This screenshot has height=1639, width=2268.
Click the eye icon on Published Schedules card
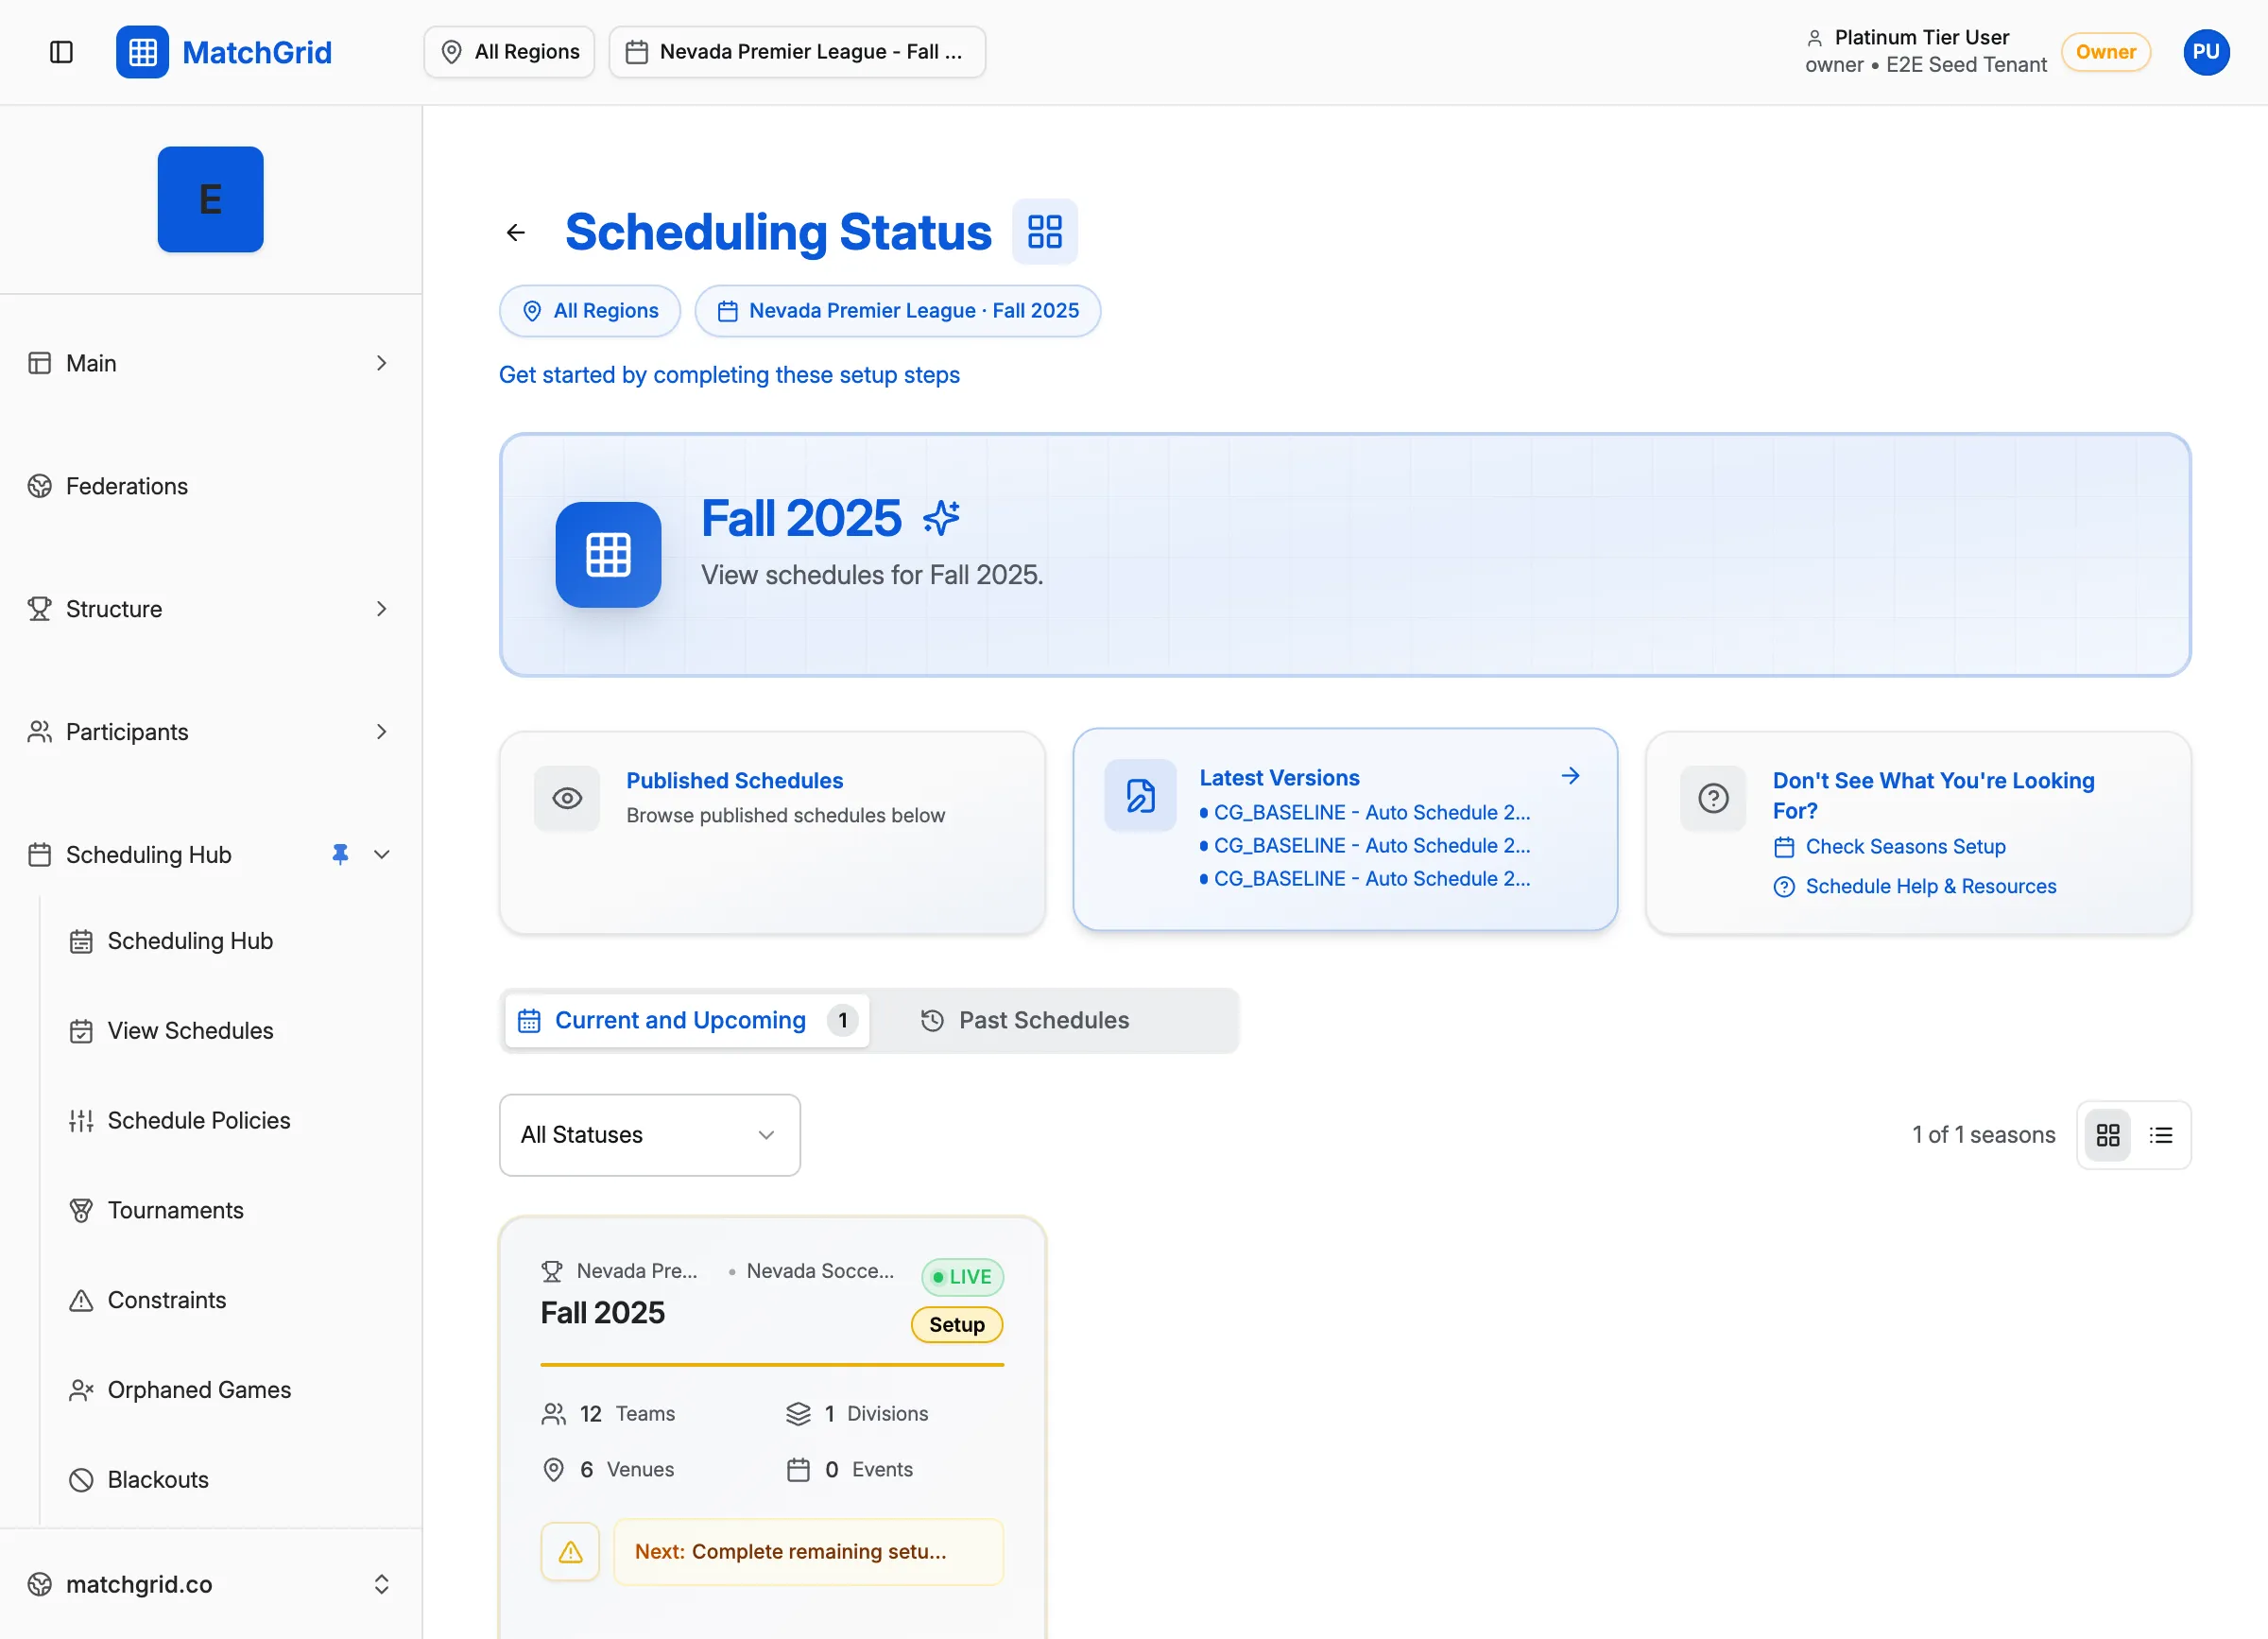point(567,798)
